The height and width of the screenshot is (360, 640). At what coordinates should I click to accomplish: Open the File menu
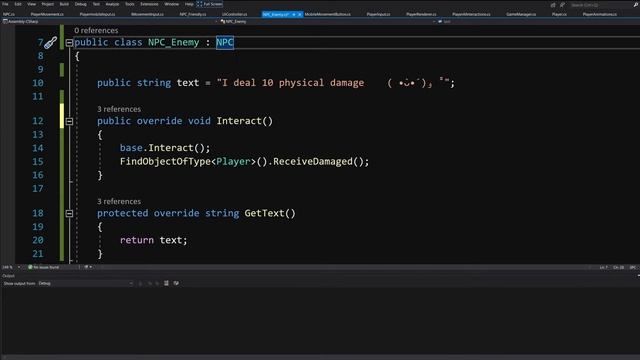5,4
